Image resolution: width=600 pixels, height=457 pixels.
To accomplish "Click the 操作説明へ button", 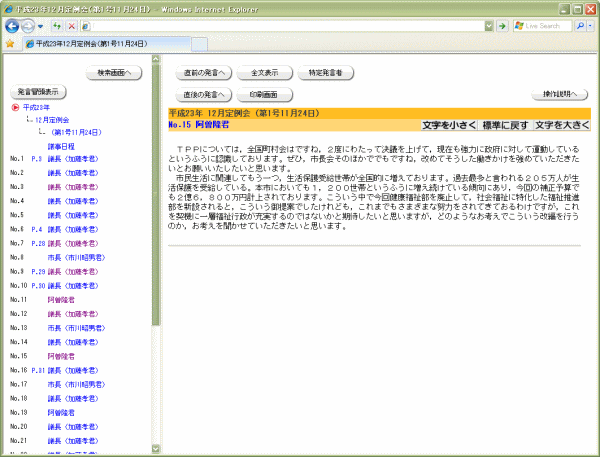I will tap(560, 94).
